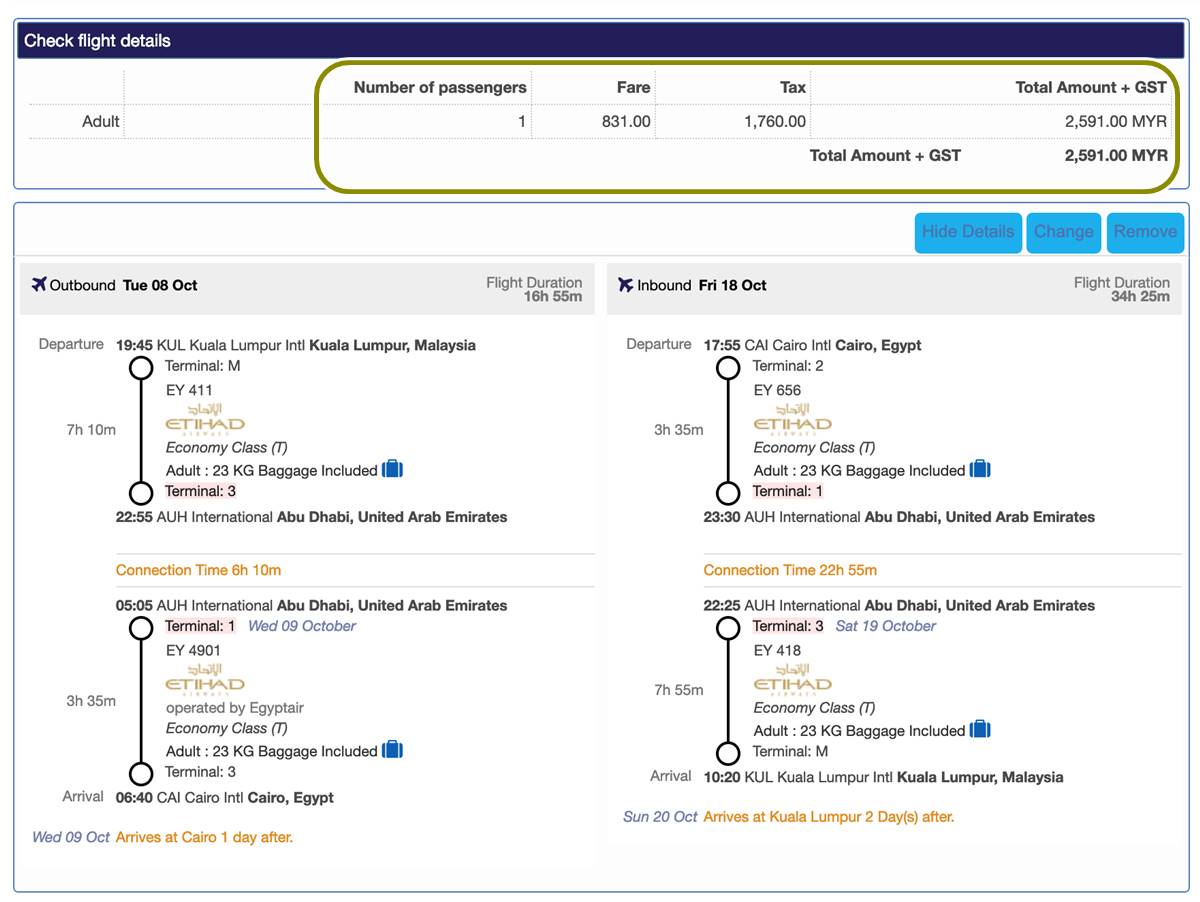Viewport: 1200px width, 902px height.
Task: Select bold total 2,591.00 MYR in summary row
Action: click(1116, 155)
